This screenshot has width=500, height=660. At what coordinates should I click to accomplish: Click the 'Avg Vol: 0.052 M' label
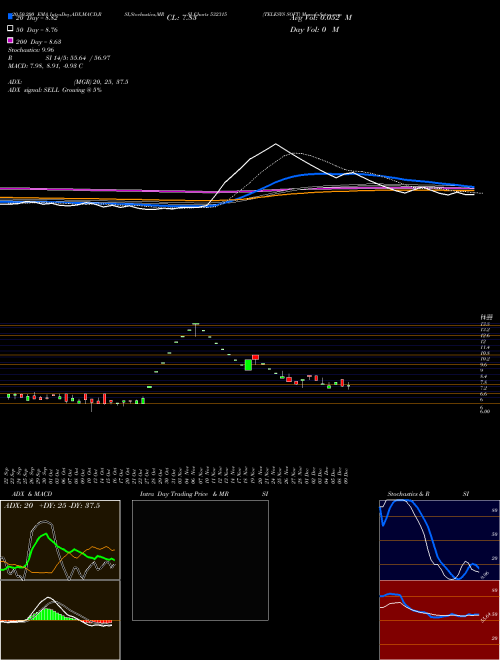coord(321,18)
